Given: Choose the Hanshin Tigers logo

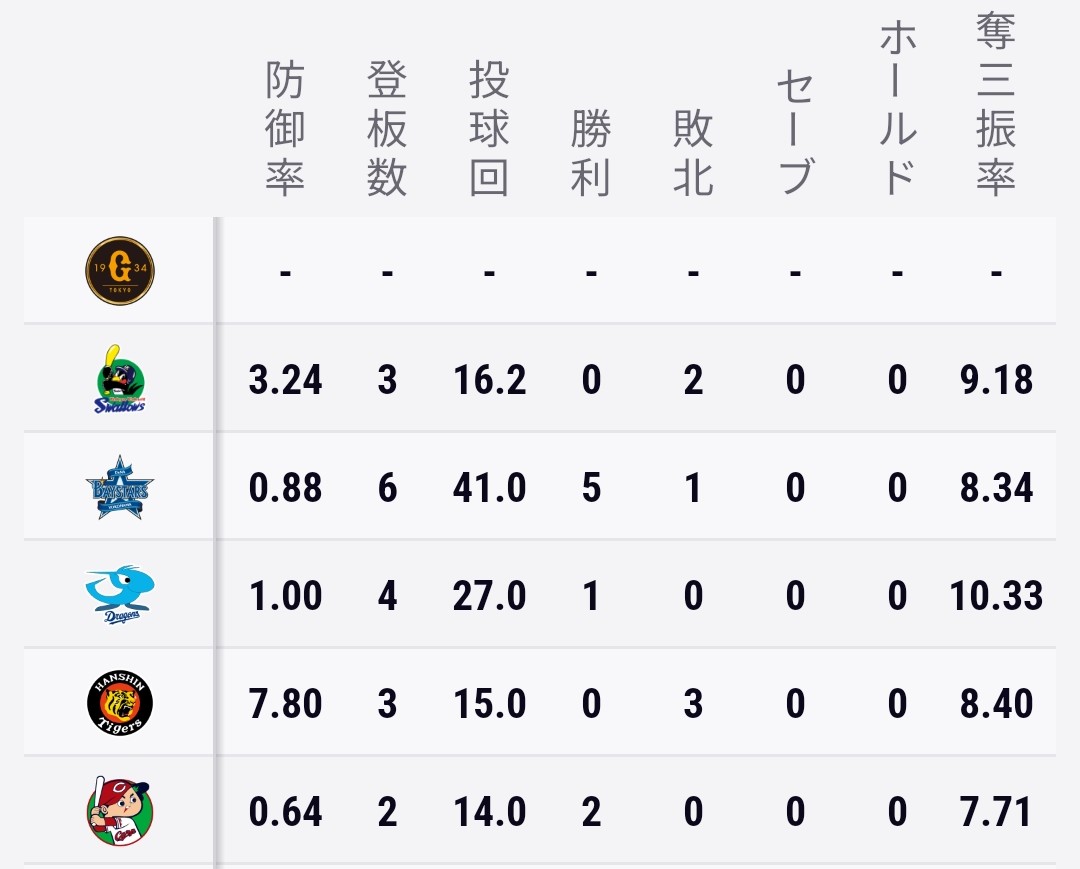Looking at the screenshot, I should pyautogui.click(x=120, y=703).
